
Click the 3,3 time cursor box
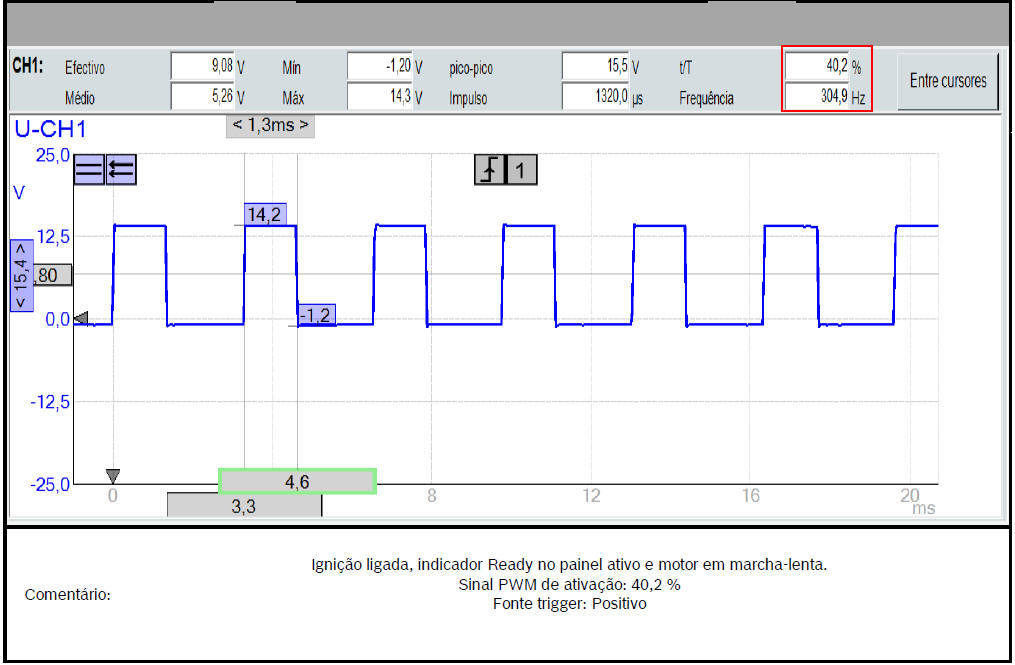click(x=244, y=506)
